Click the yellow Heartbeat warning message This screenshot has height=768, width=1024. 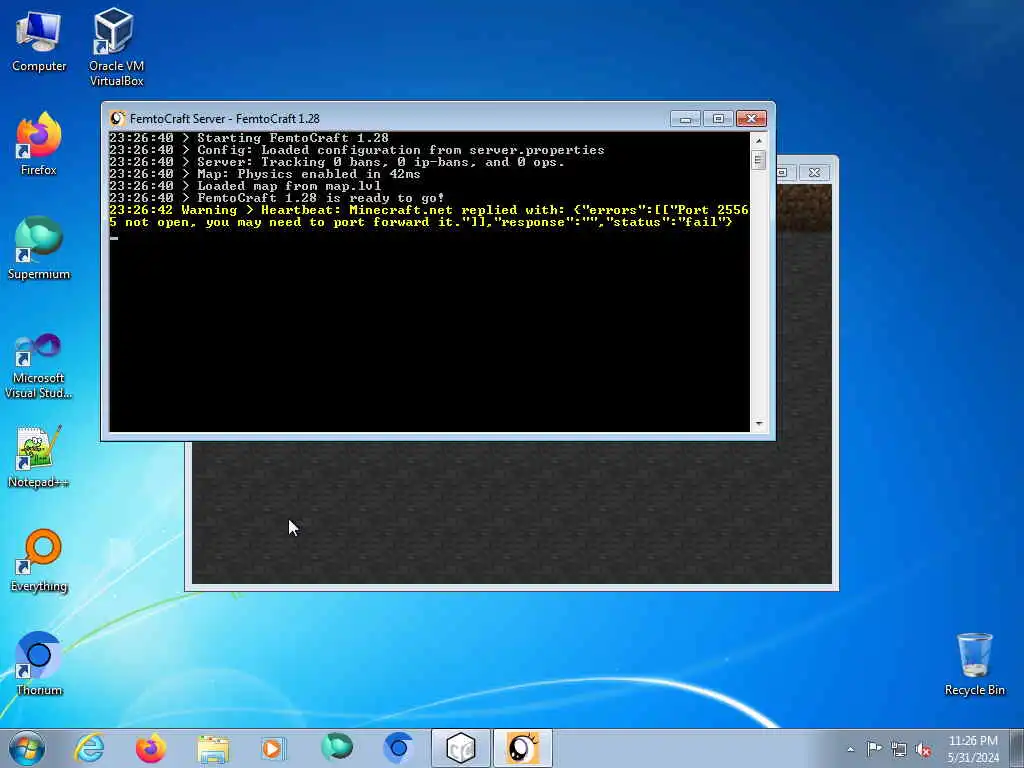(x=428, y=216)
